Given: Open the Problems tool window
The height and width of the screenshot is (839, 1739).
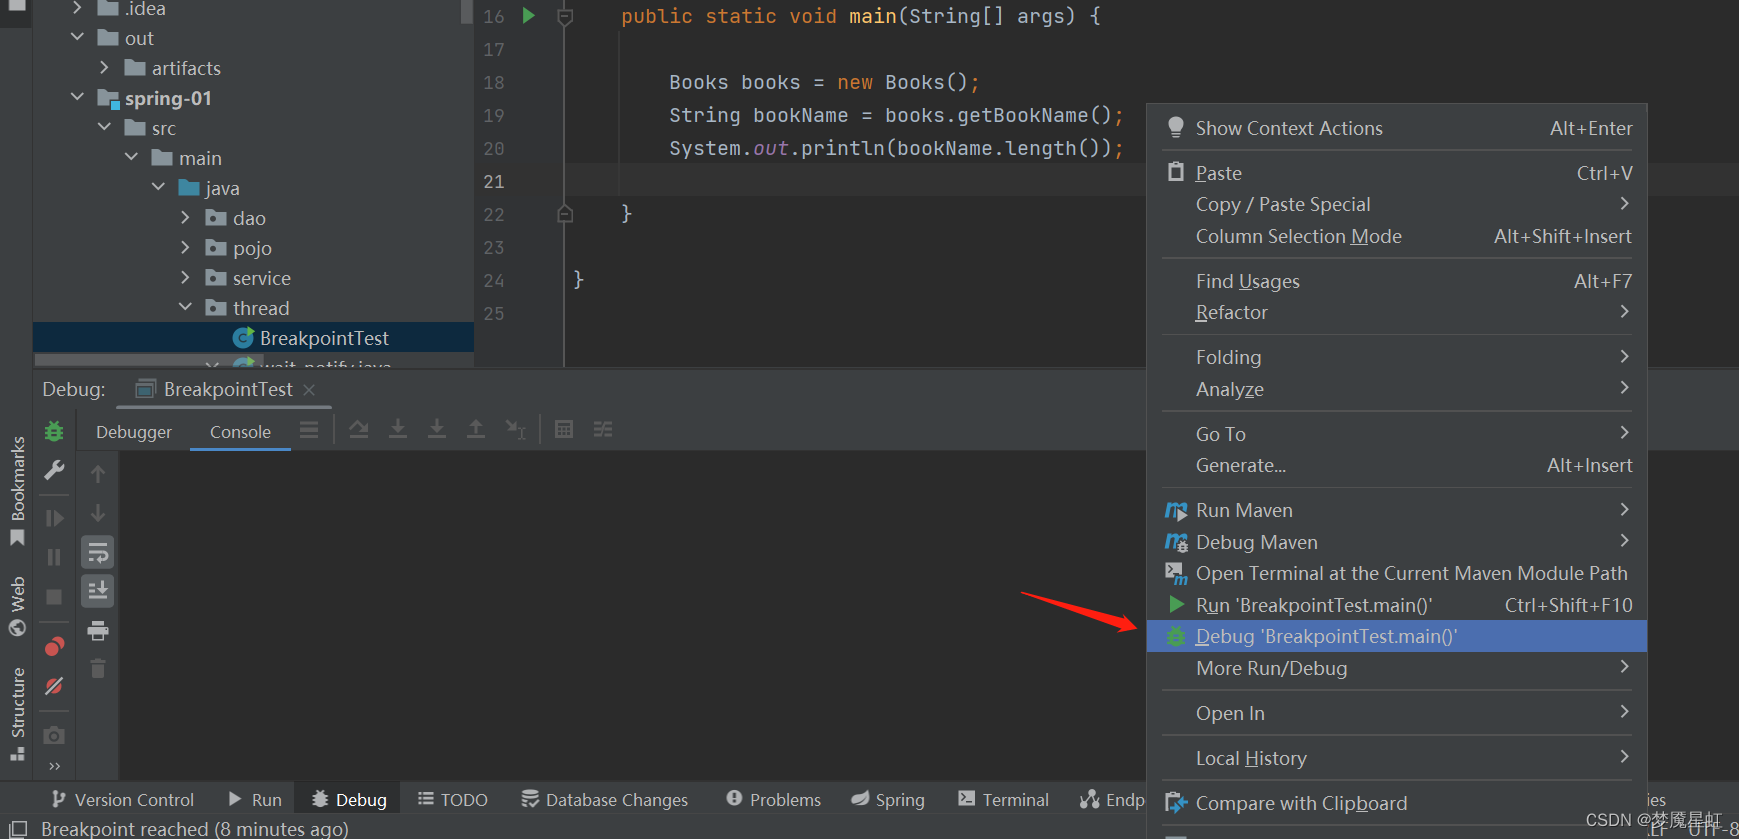Looking at the screenshot, I should point(773,800).
